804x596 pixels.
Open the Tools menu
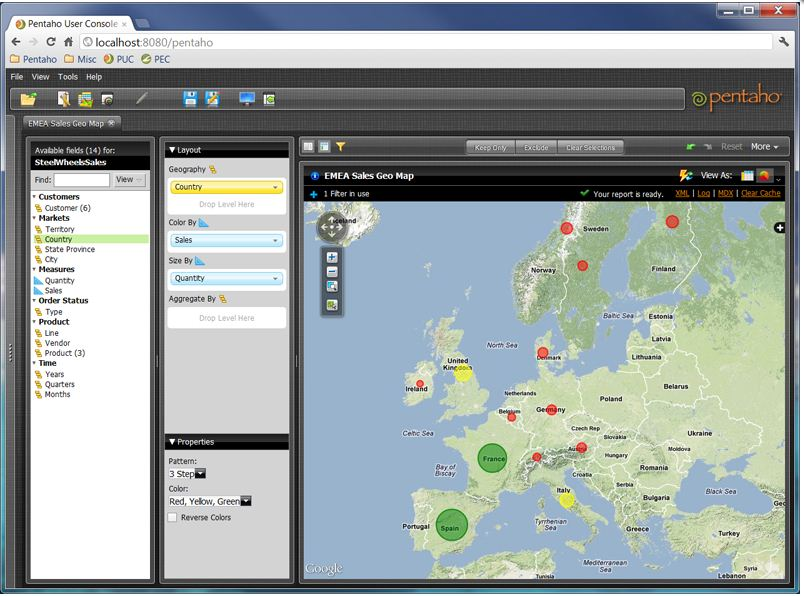[x=66, y=76]
